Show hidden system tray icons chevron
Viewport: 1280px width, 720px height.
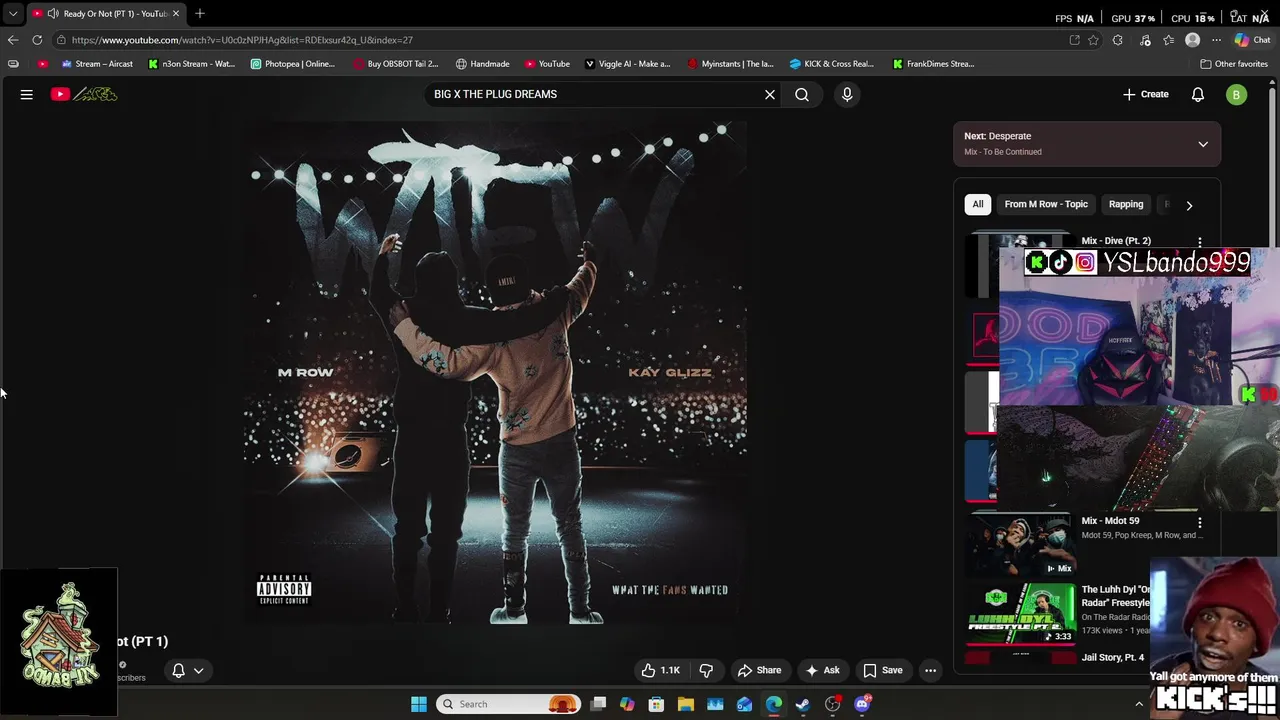1139,704
